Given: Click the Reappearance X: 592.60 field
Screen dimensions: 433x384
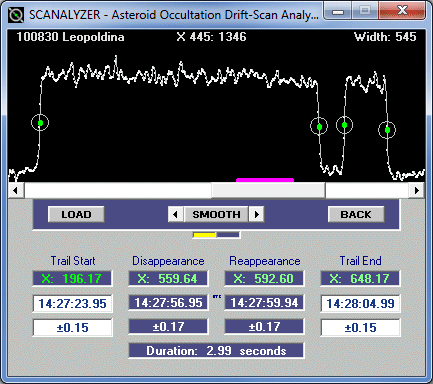Looking at the screenshot, I should 264,278.
